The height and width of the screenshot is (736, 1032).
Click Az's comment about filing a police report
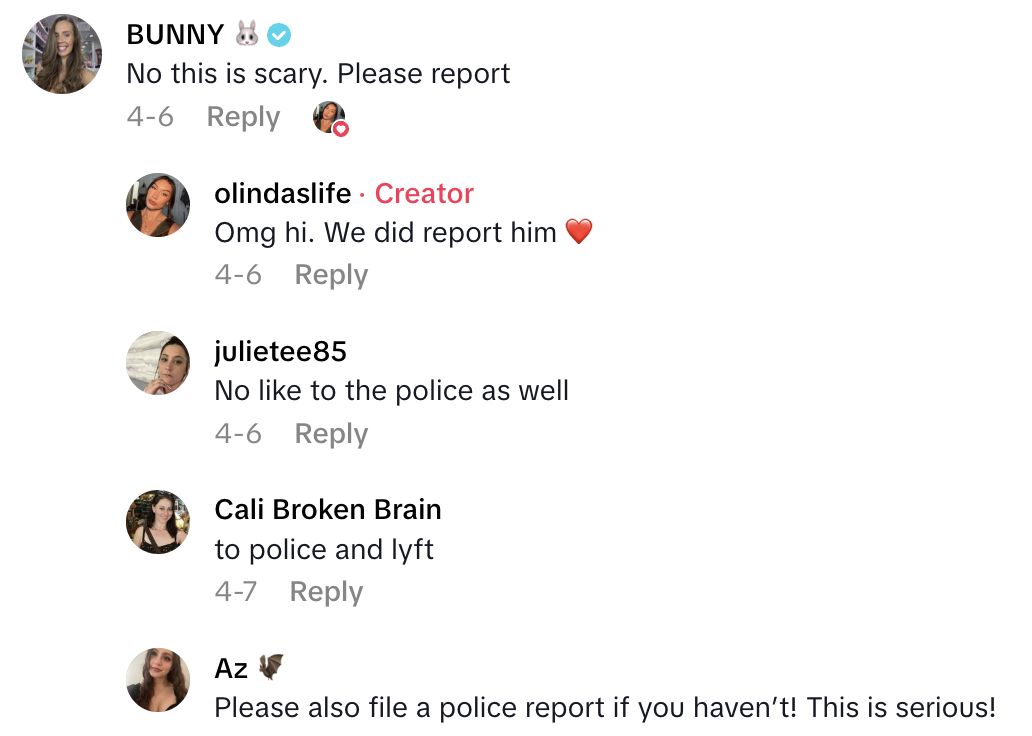pos(600,707)
